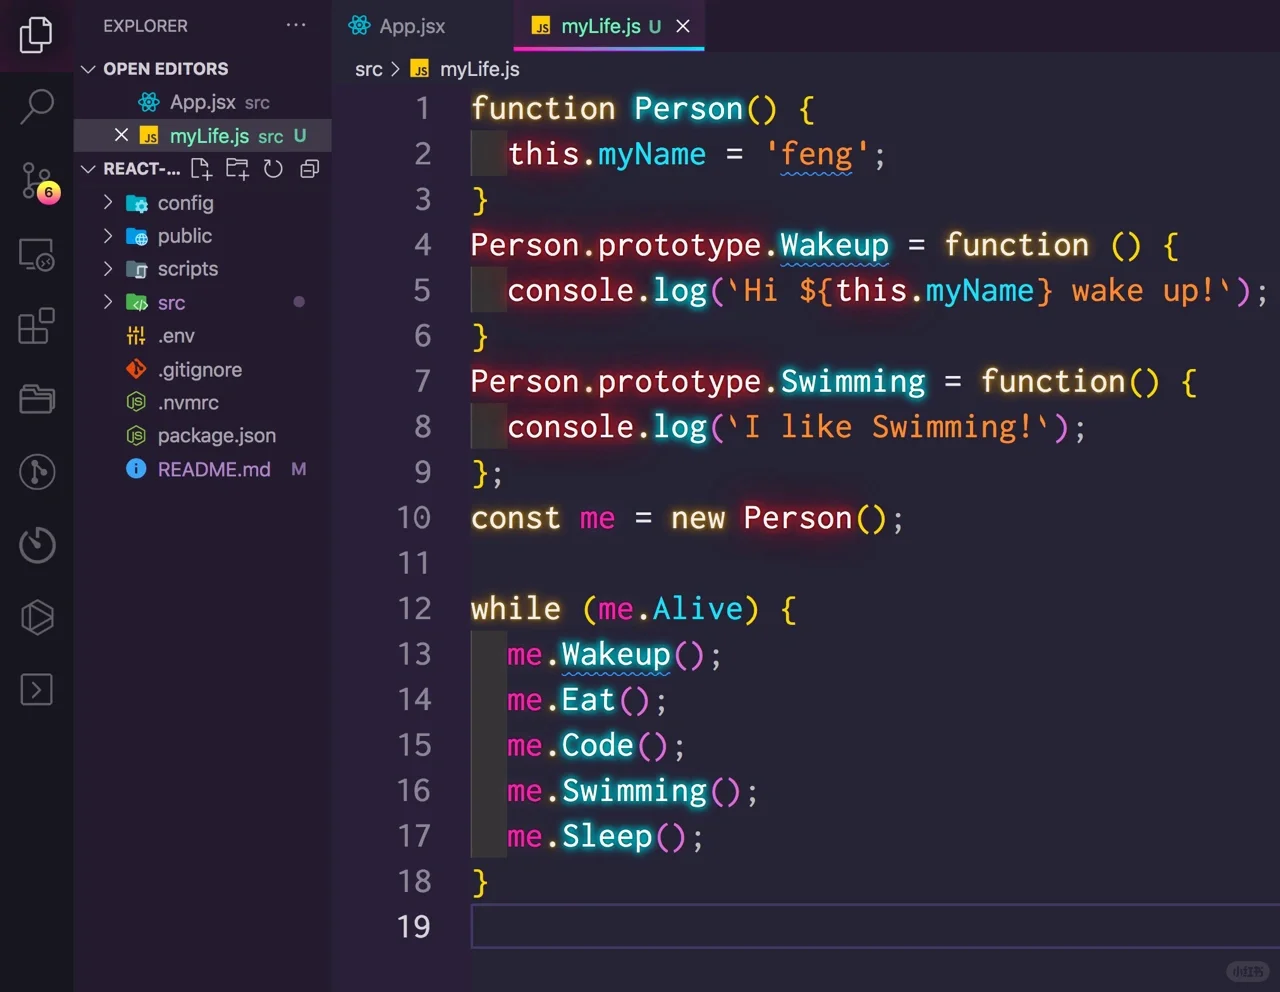
Task: Open the Project Manager folder icon
Action: point(36,399)
